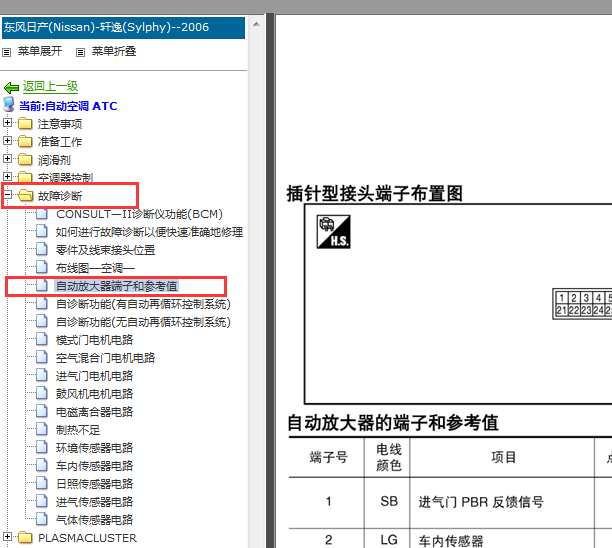Click the page icon beside 制热不足

tap(41, 429)
